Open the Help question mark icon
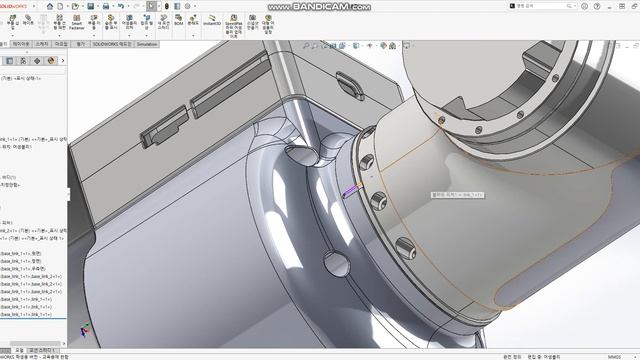640x360 pixels. [597, 6]
